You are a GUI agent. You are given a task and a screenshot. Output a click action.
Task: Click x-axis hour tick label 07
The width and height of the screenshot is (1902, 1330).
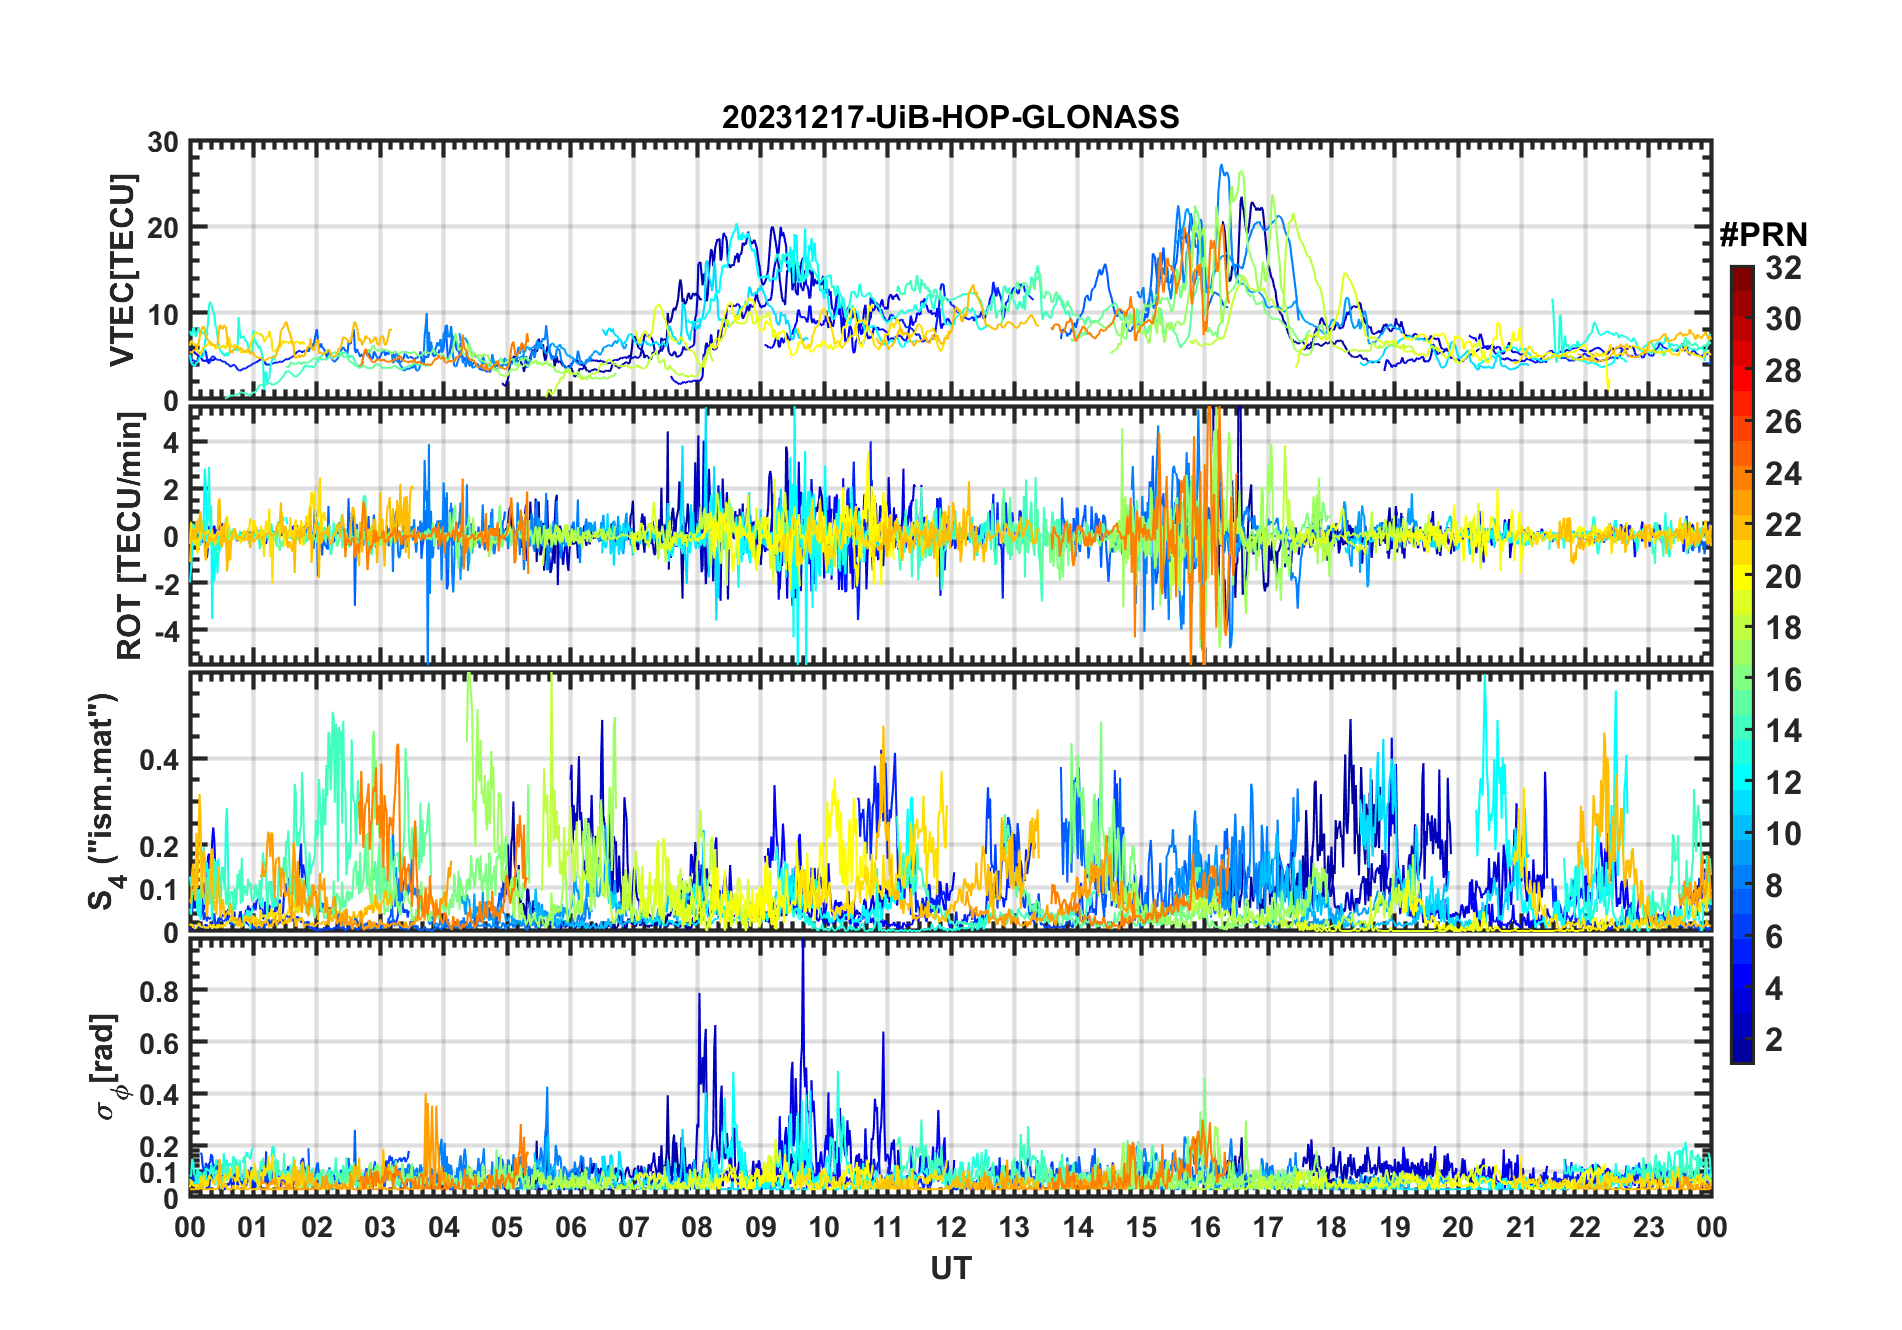tap(634, 1227)
